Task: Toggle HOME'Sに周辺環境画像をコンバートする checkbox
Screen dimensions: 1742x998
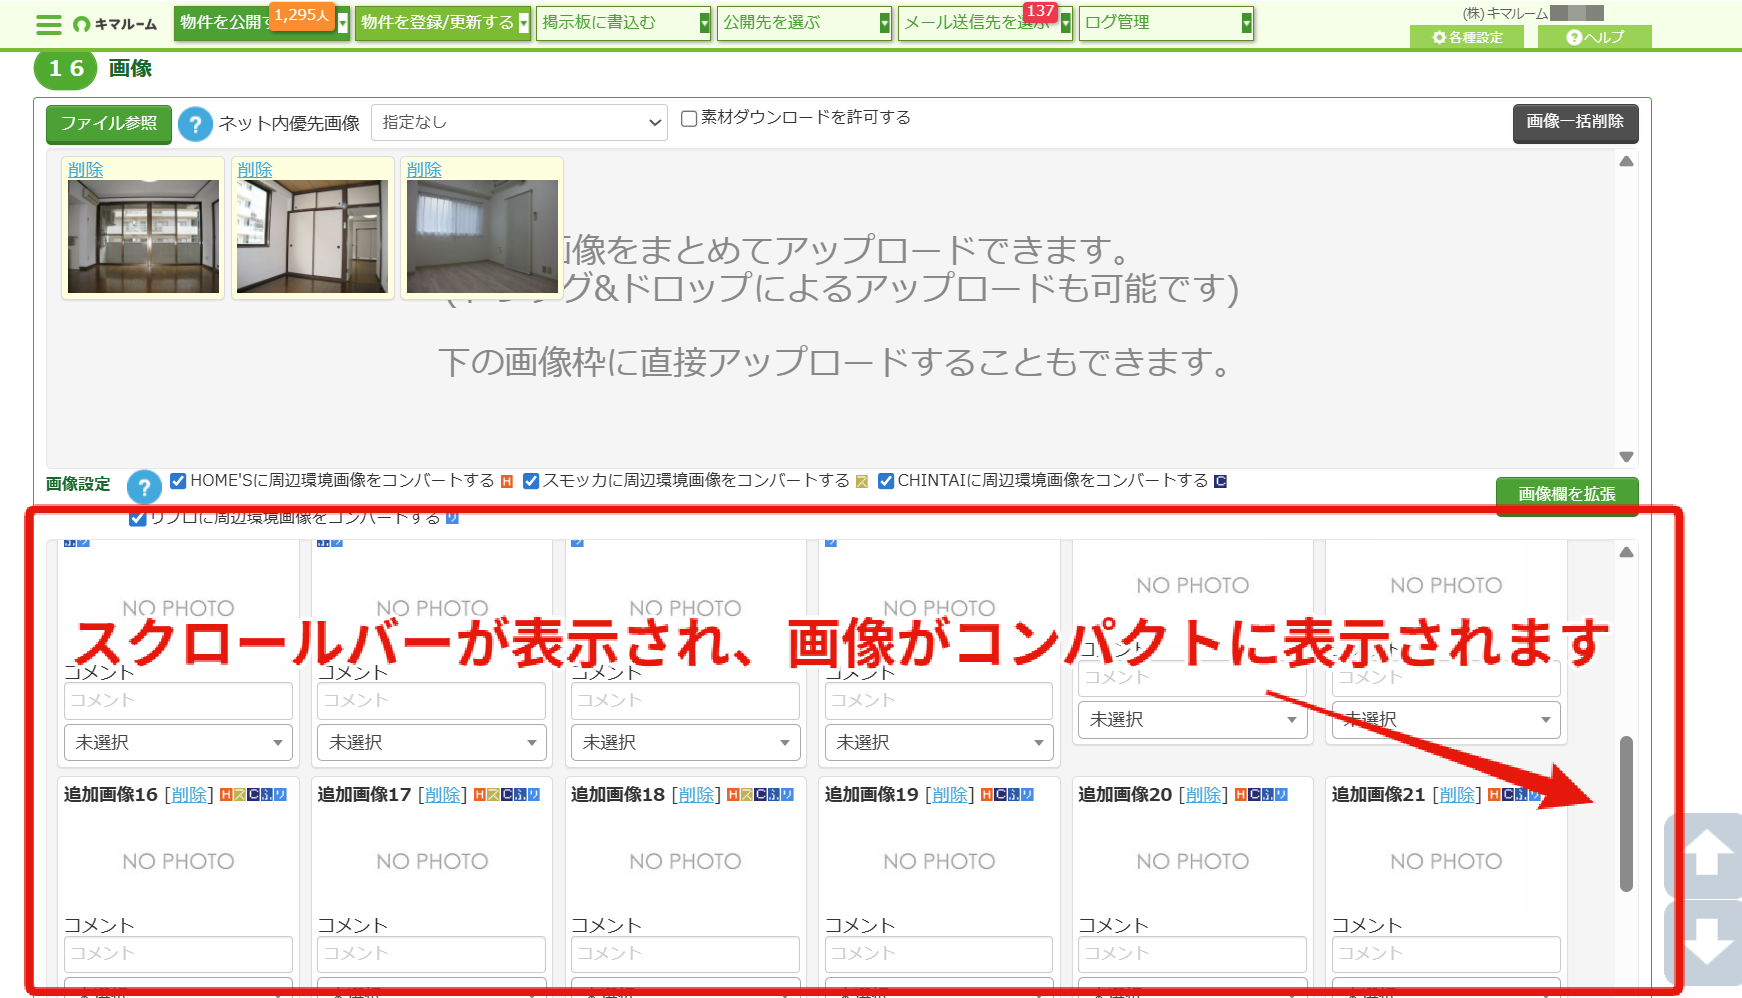Action: point(178,481)
